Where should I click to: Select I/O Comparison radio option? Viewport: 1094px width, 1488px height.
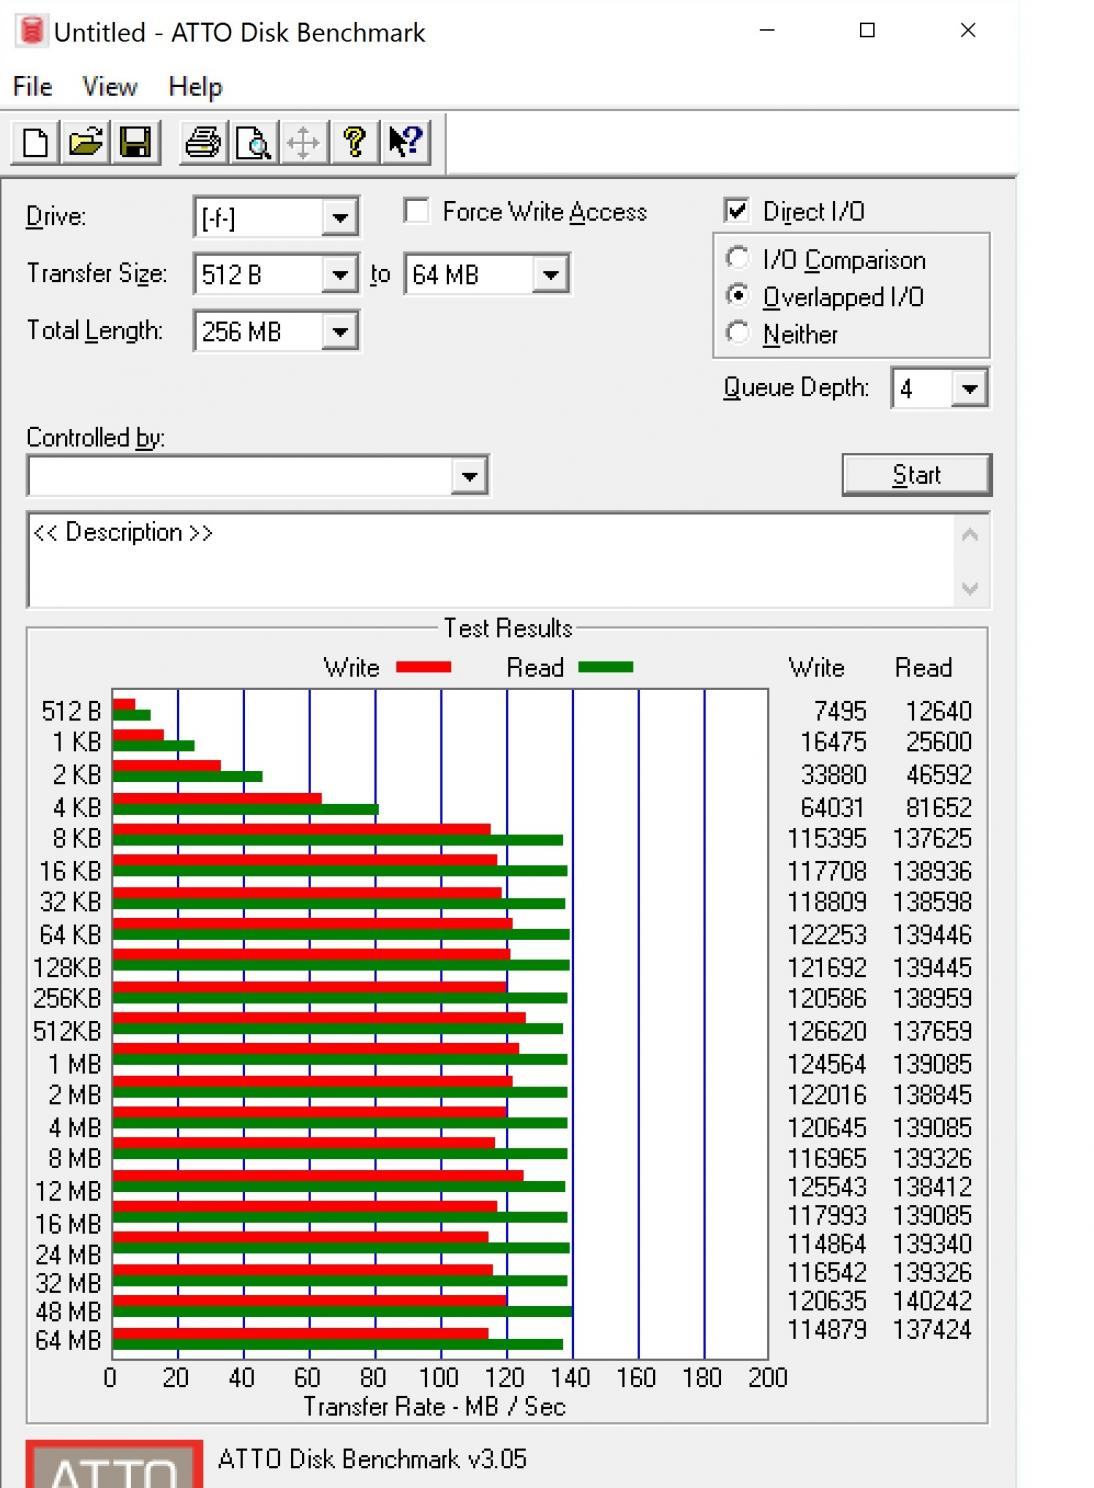[x=738, y=259]
